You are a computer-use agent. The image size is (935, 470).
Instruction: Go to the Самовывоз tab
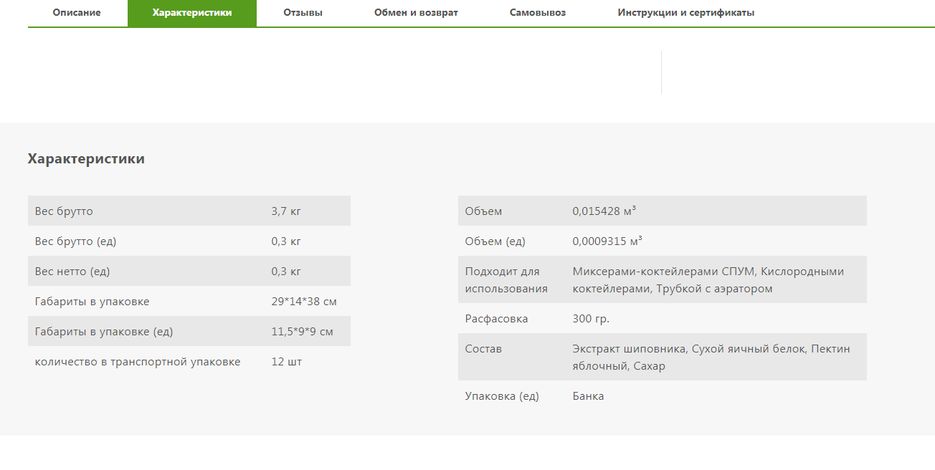click(x=538, y=13)
